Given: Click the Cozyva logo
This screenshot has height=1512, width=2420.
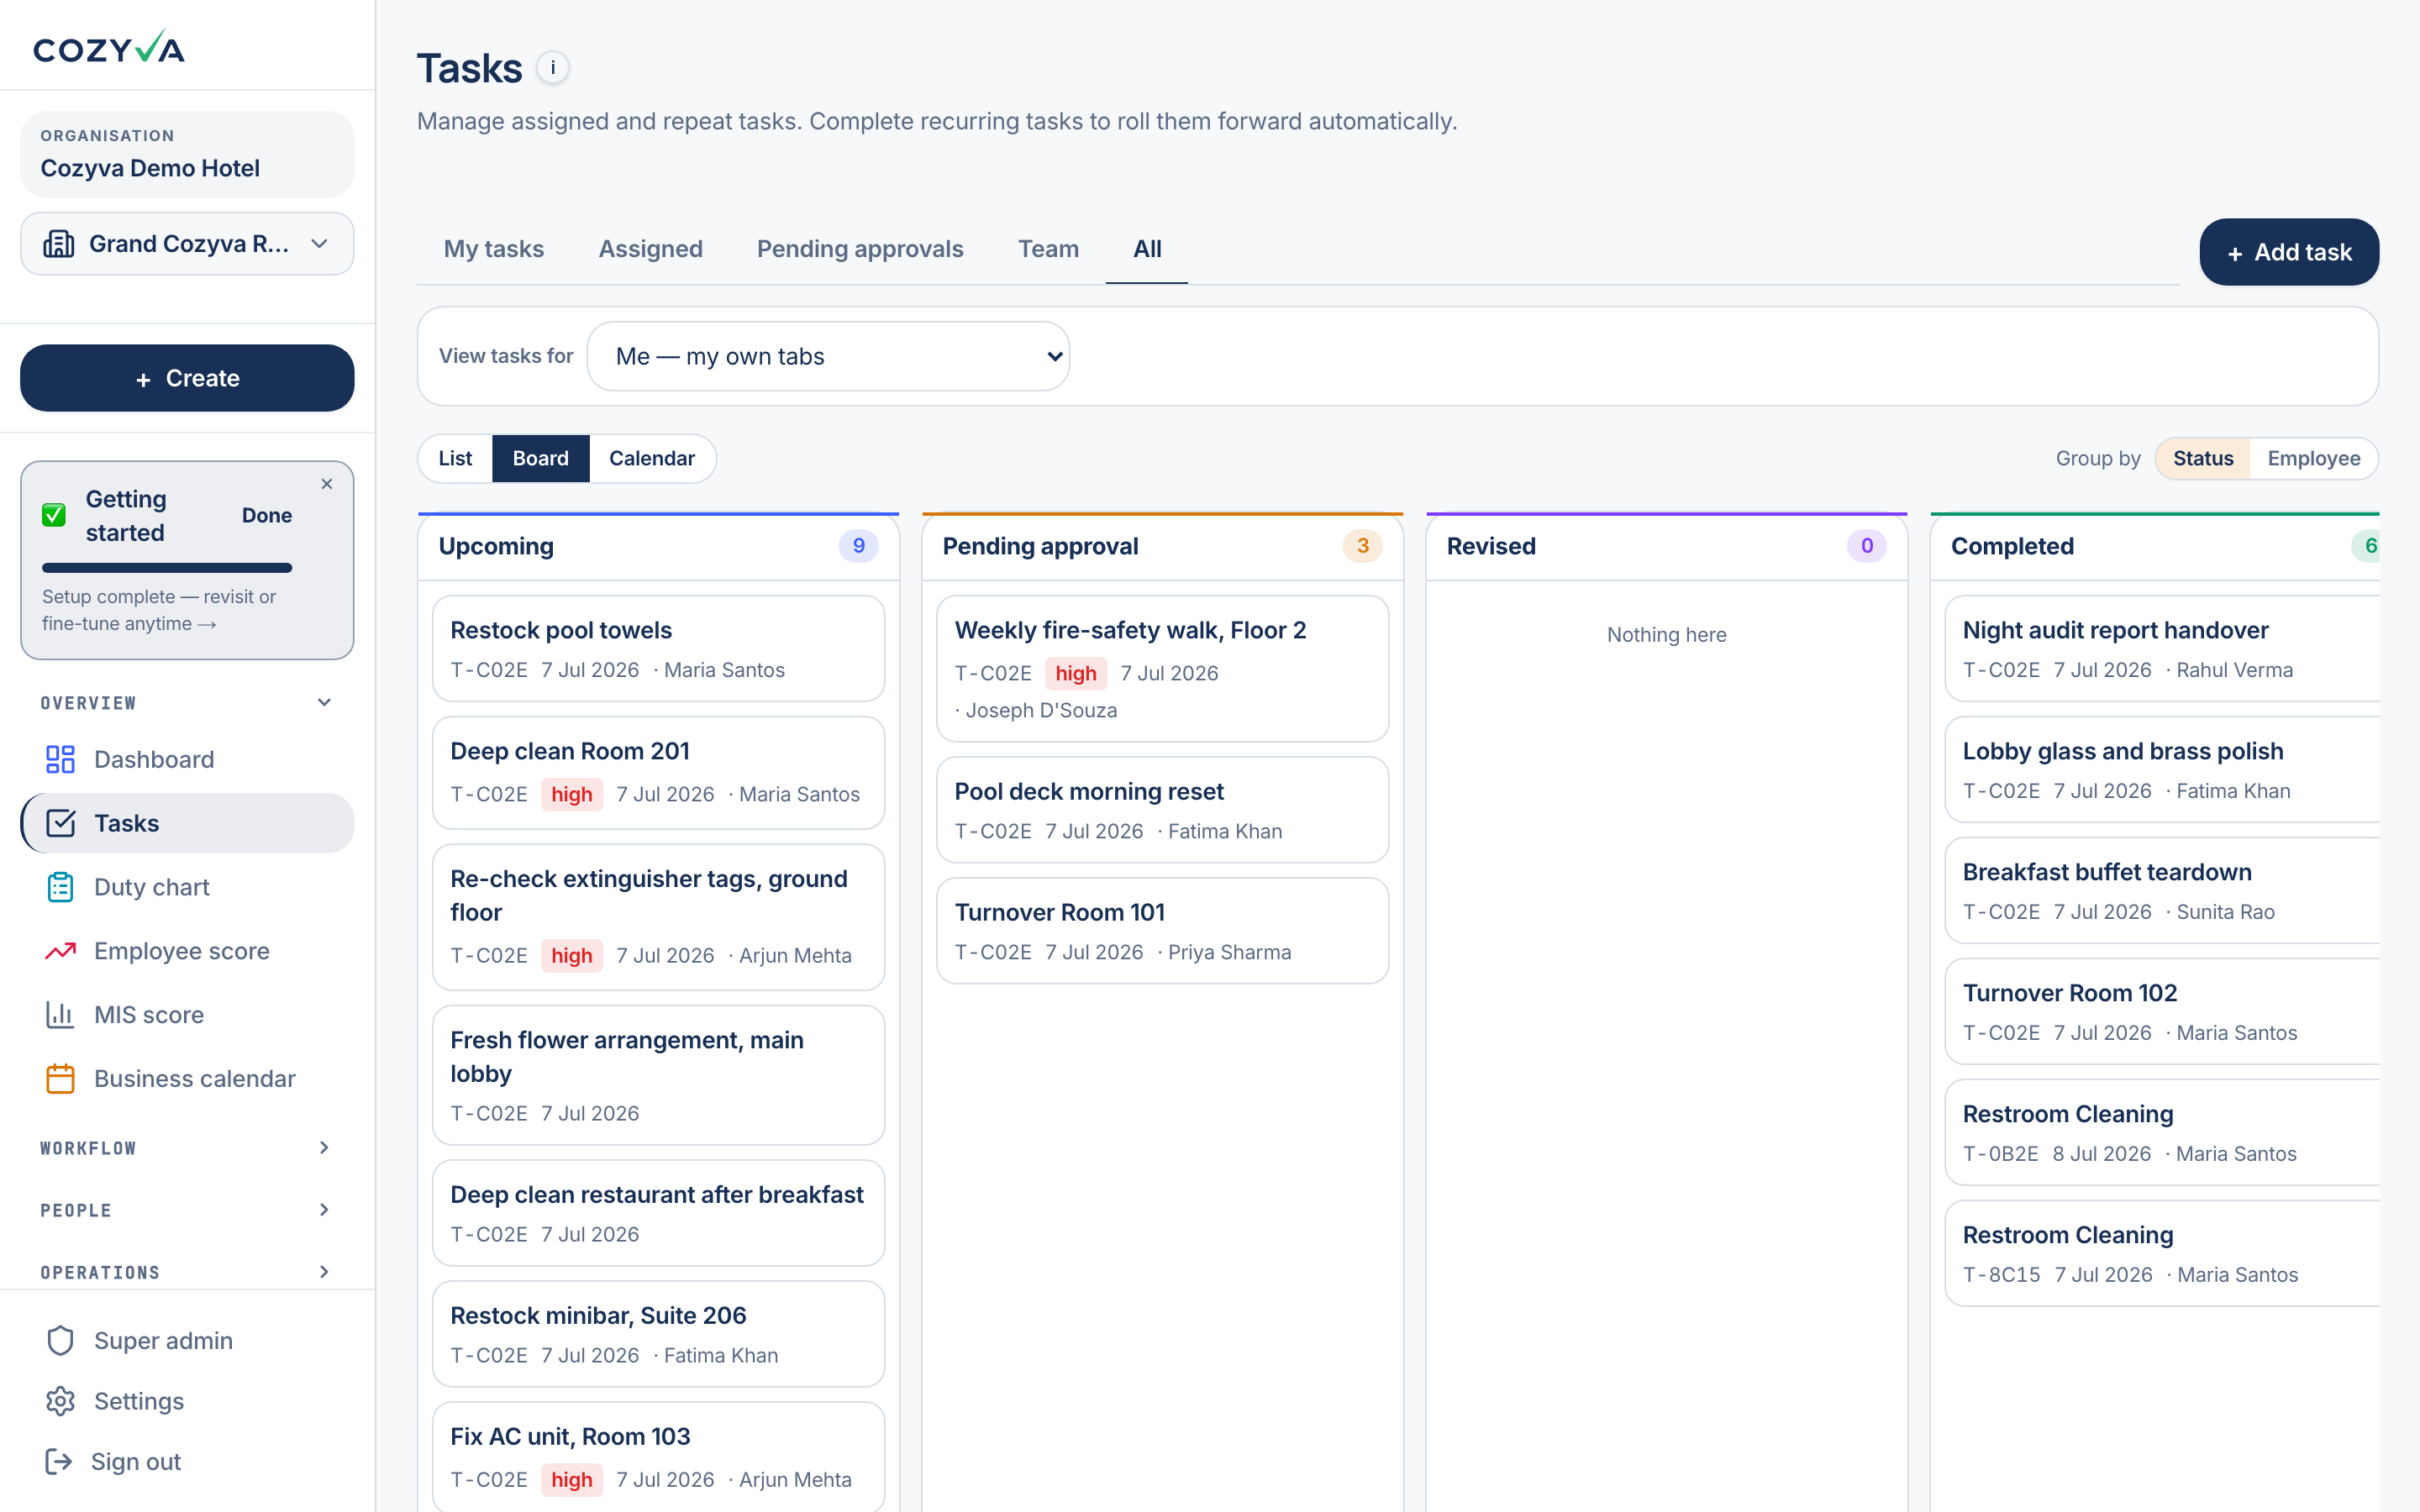Looking at the screenshot, I should [x=109, y=47].
